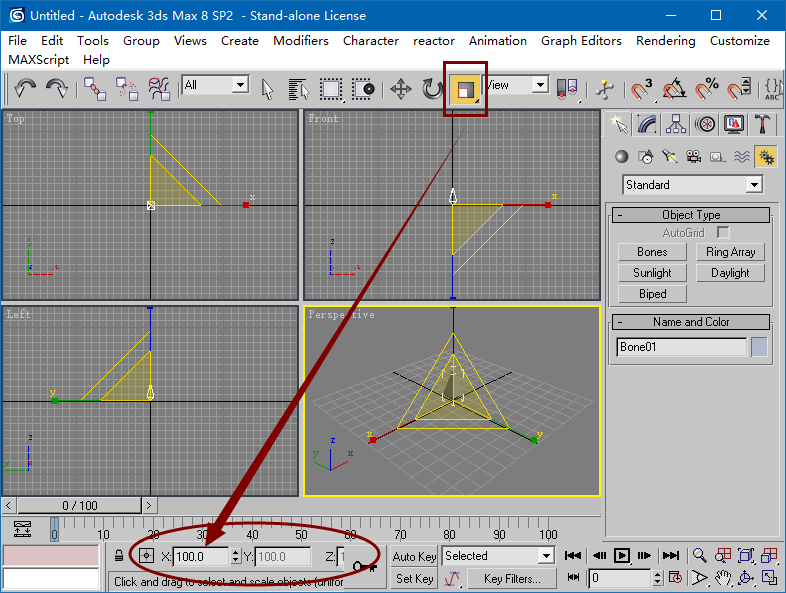Open the Graph Editors menu
The width and height of the screenshot is (786, 593).
pos(581,41)
